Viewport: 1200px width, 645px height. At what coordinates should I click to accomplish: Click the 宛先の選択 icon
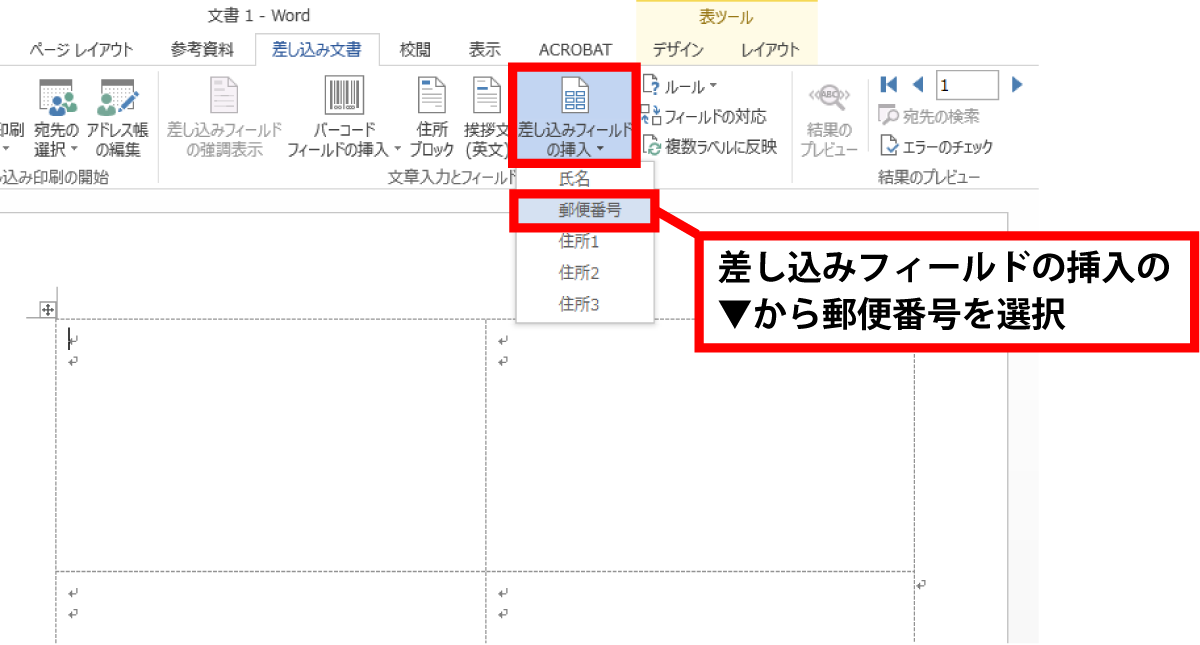(x=57, y=97)
